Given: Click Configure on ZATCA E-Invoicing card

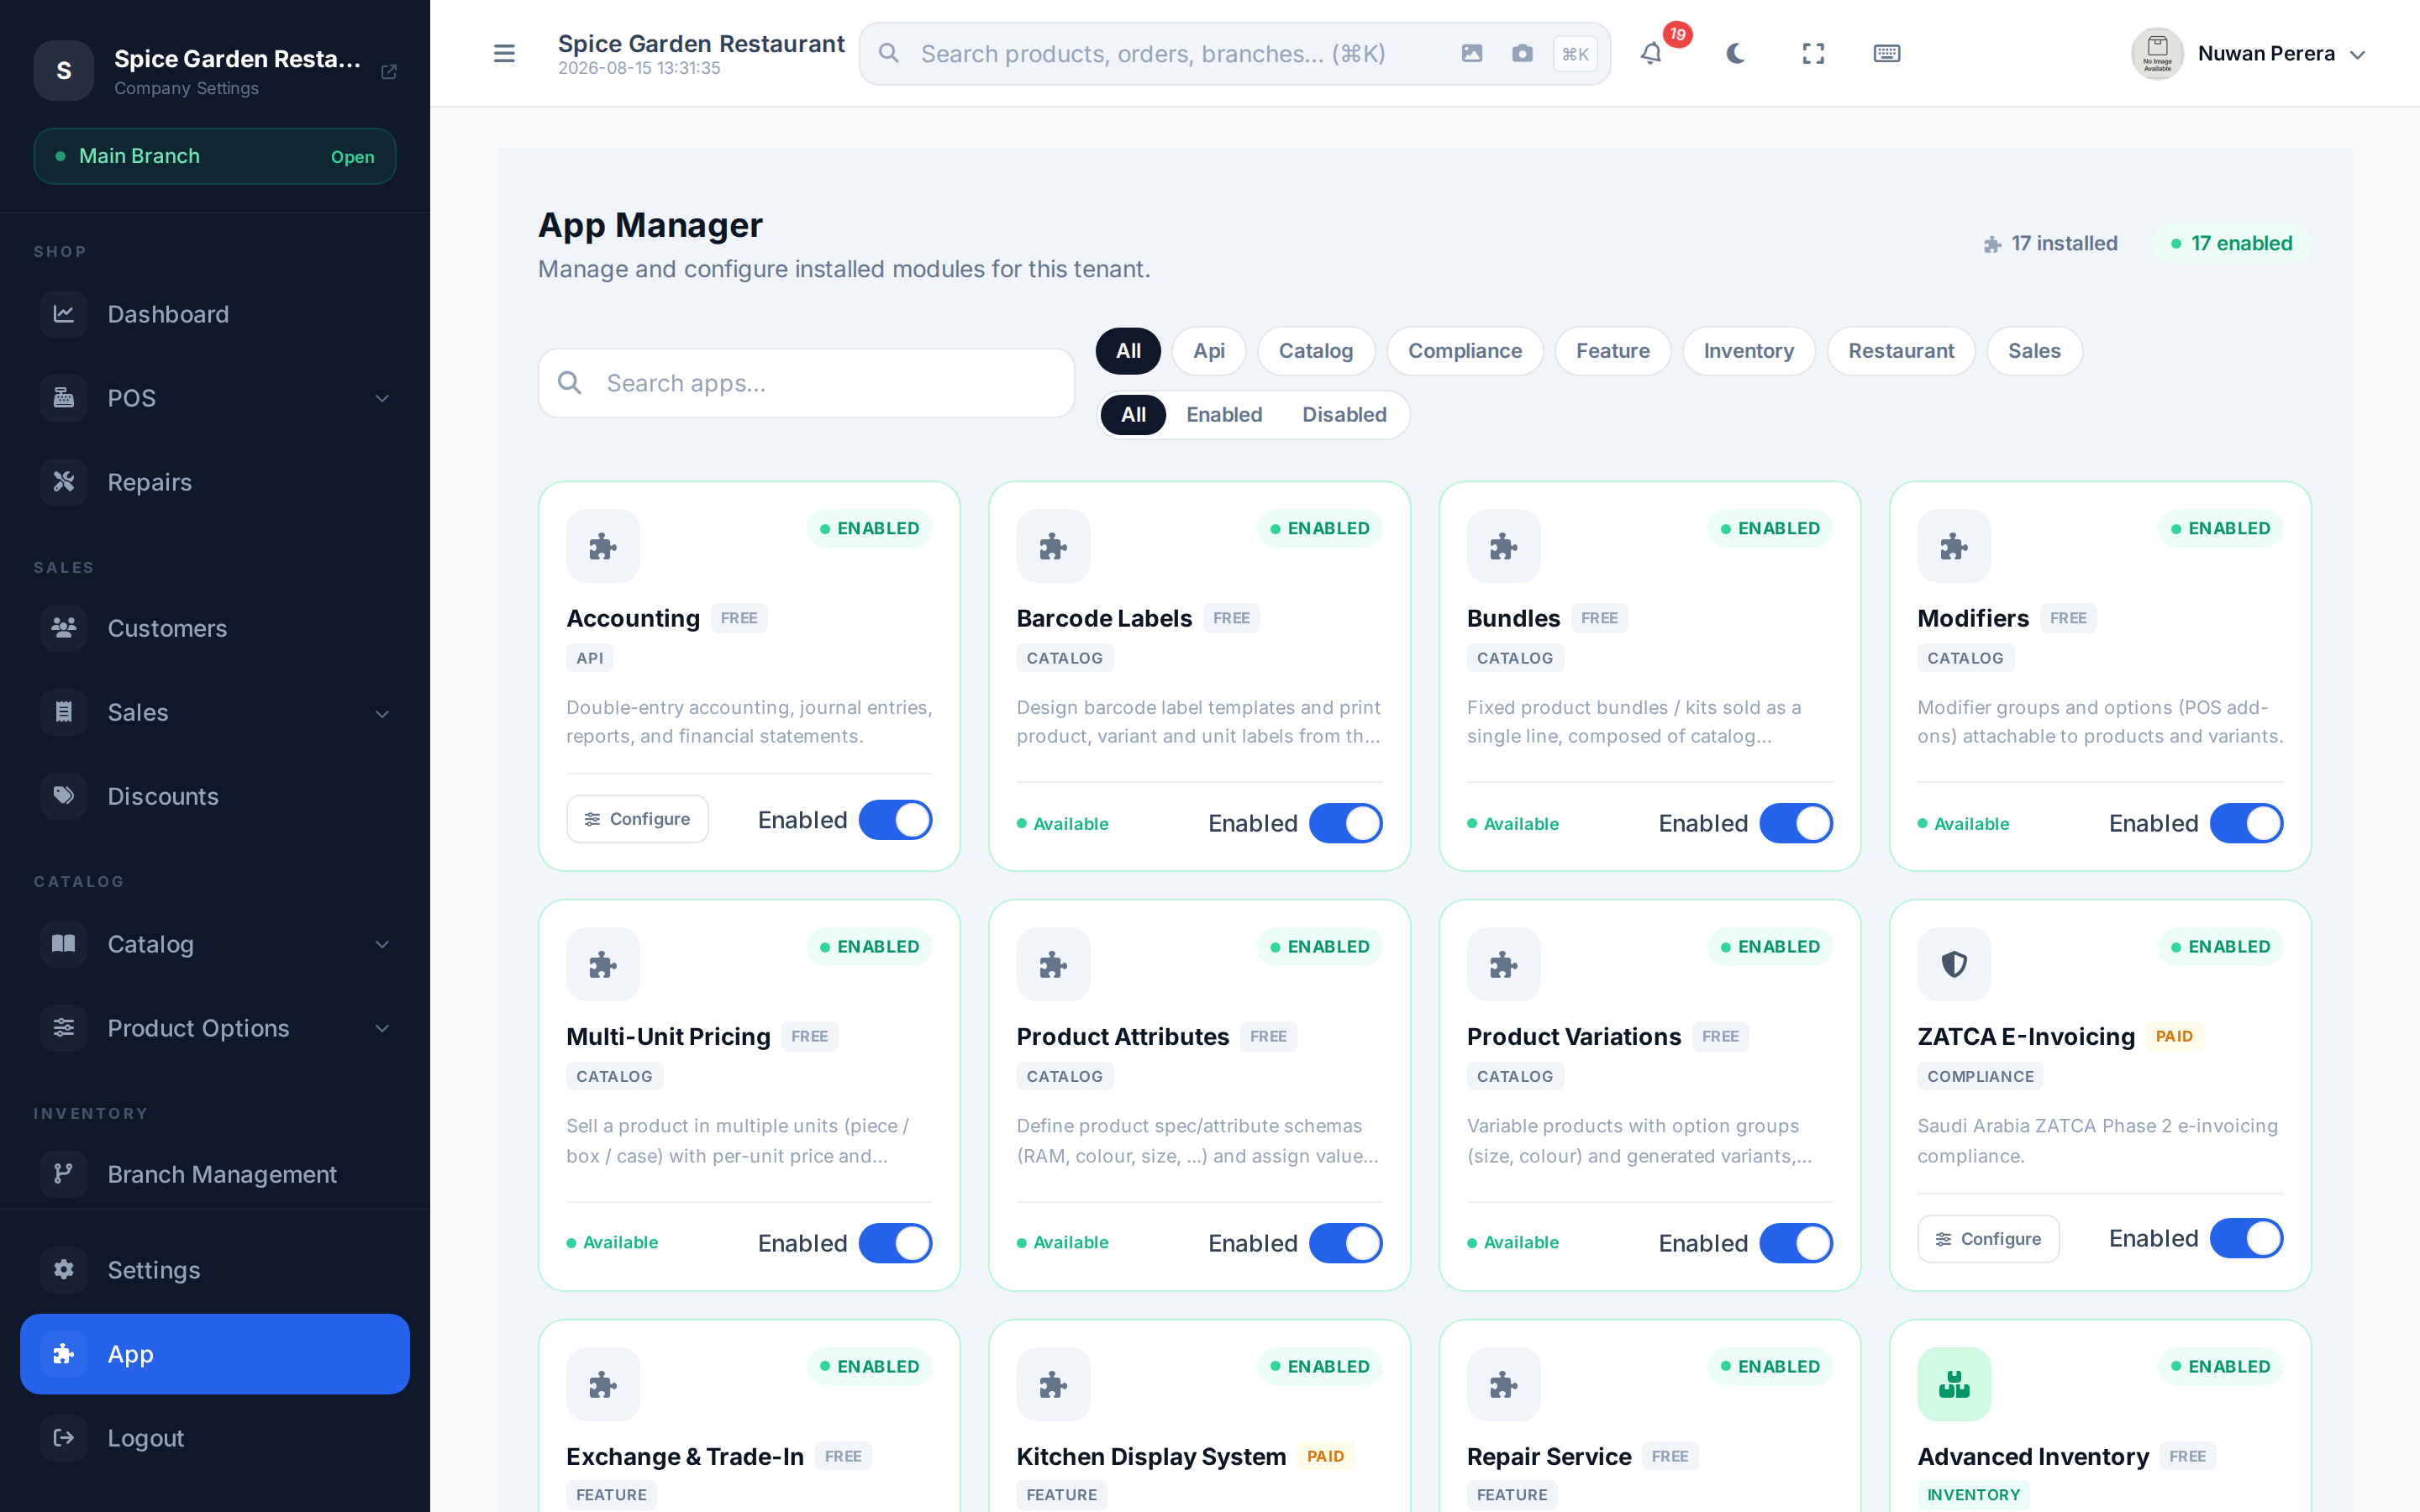Looking at the screenshot, I should 1988,1239.
